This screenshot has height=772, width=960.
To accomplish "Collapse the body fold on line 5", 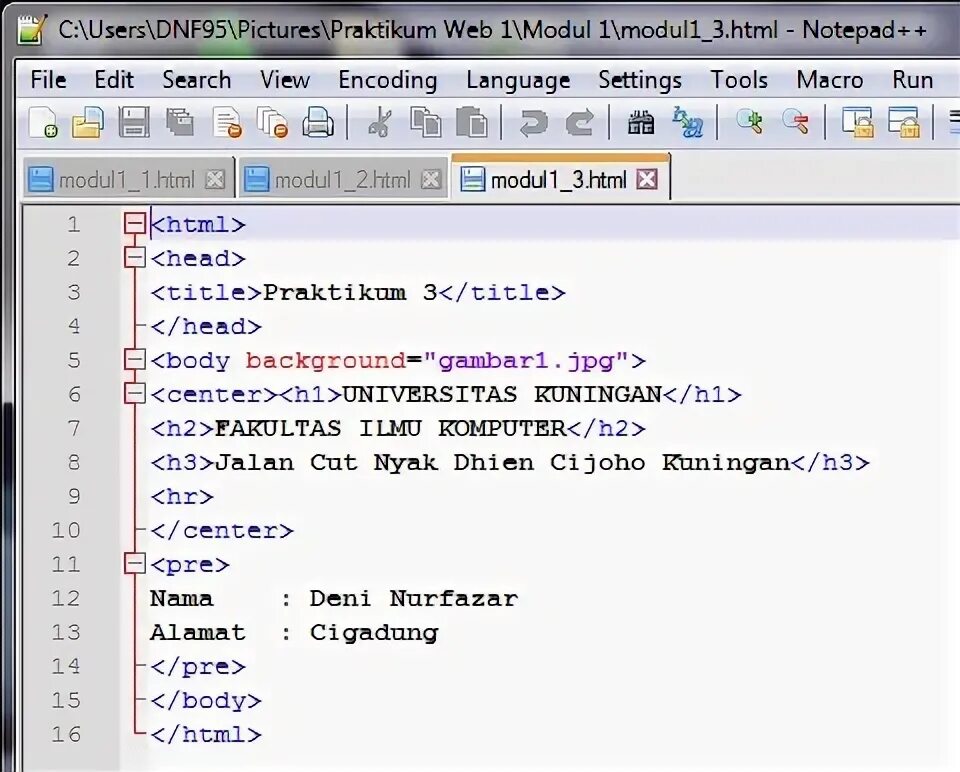I will (134, 359).
